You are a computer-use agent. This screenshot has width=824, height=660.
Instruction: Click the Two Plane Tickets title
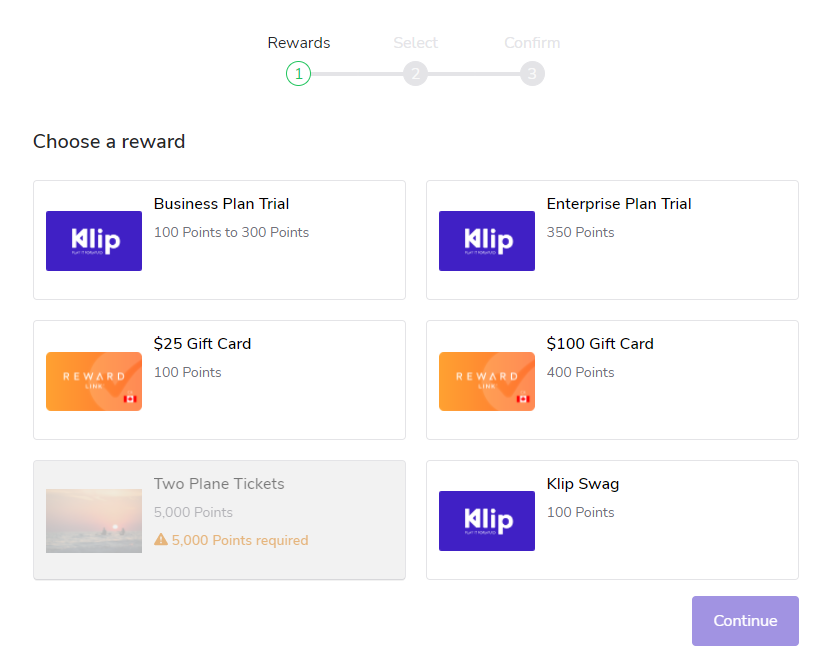219,484
